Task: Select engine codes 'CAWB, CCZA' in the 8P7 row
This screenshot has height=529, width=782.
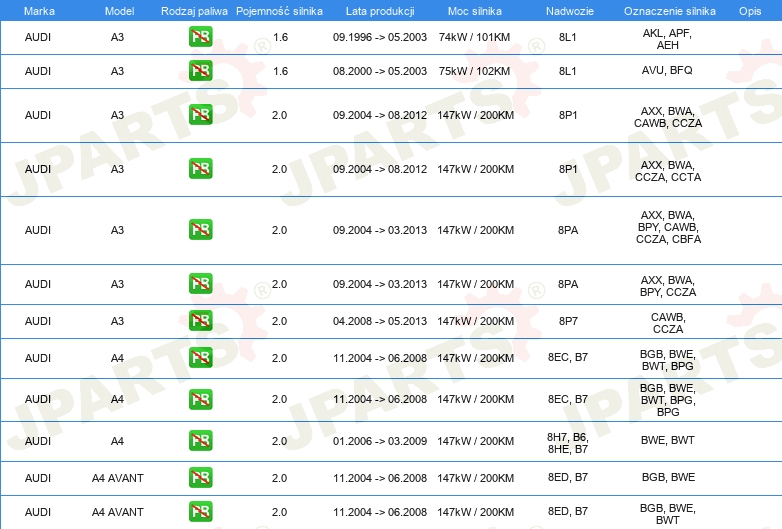Action: [668, 323]
